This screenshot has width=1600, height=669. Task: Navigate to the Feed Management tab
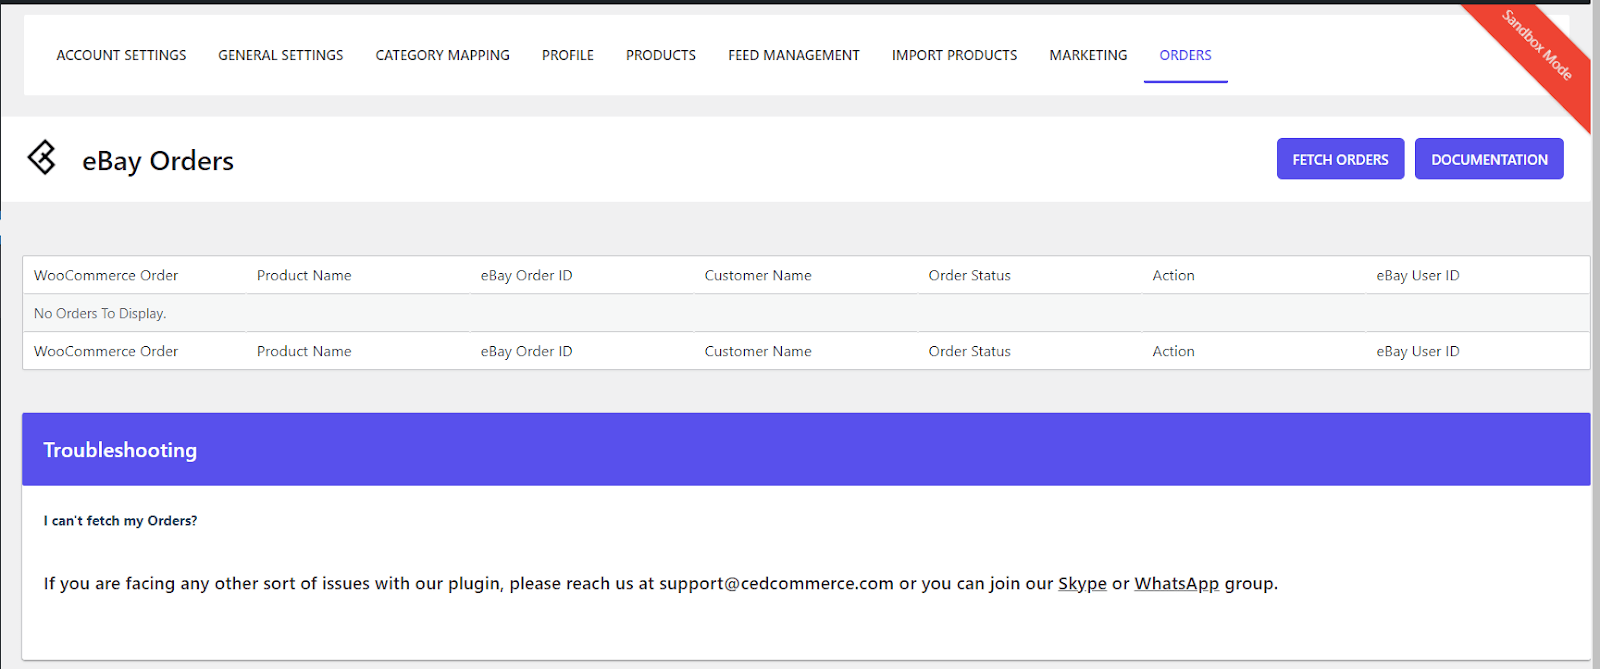(794, 55)
